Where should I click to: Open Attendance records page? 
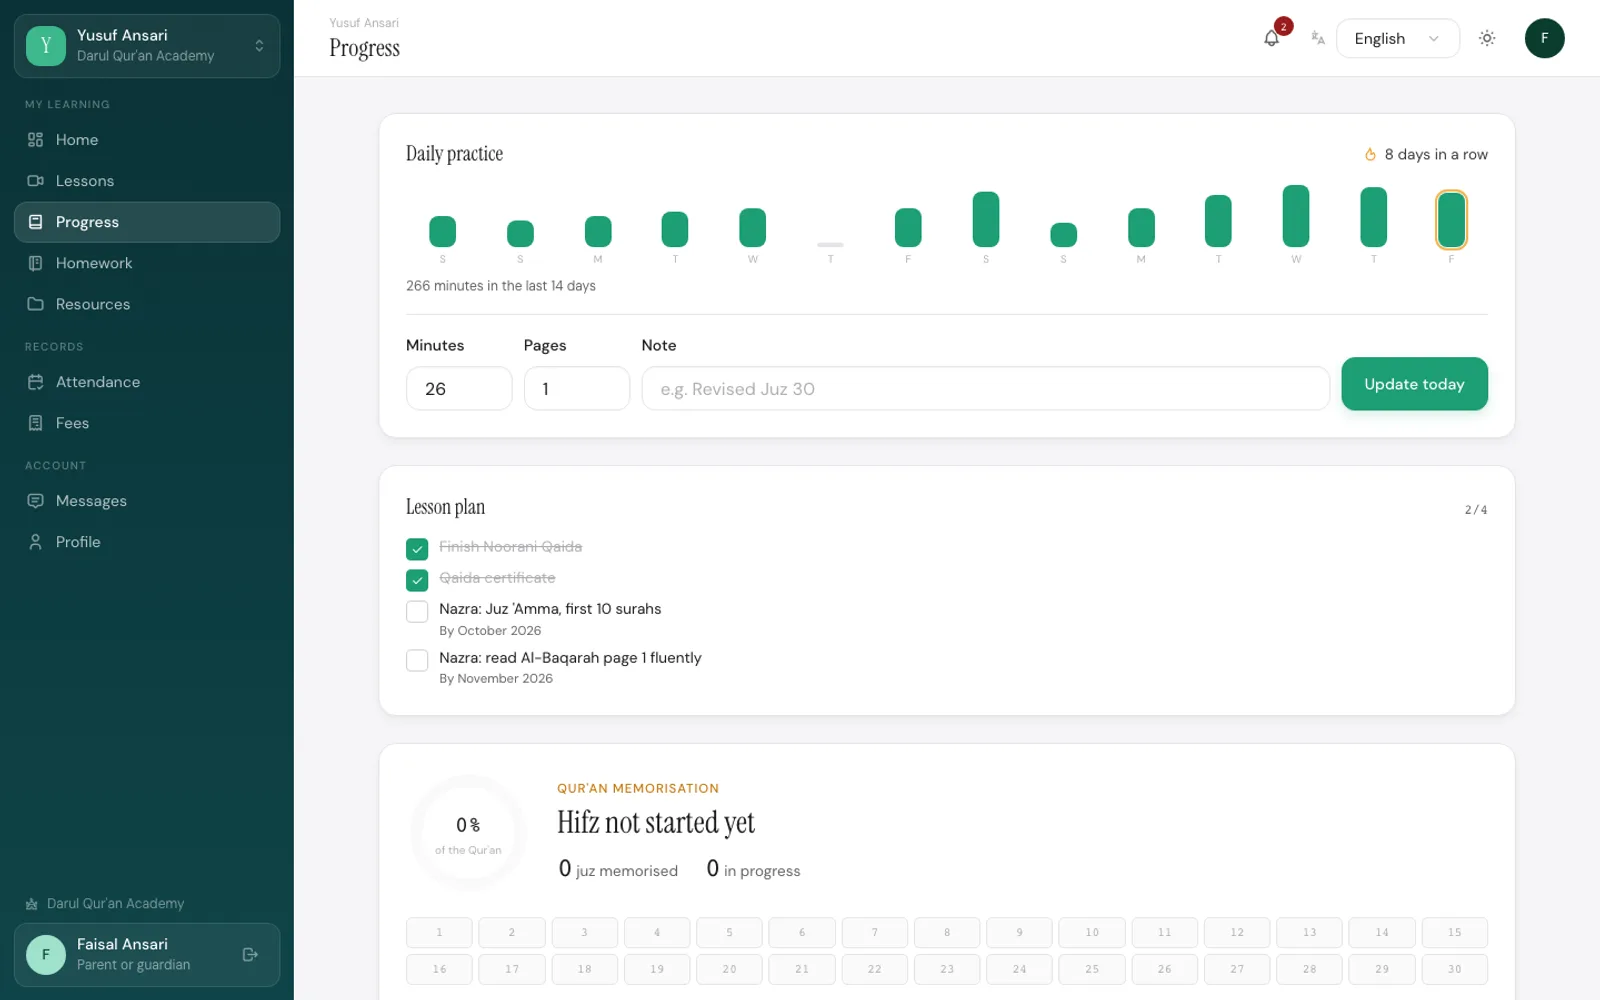click(147, 382)
